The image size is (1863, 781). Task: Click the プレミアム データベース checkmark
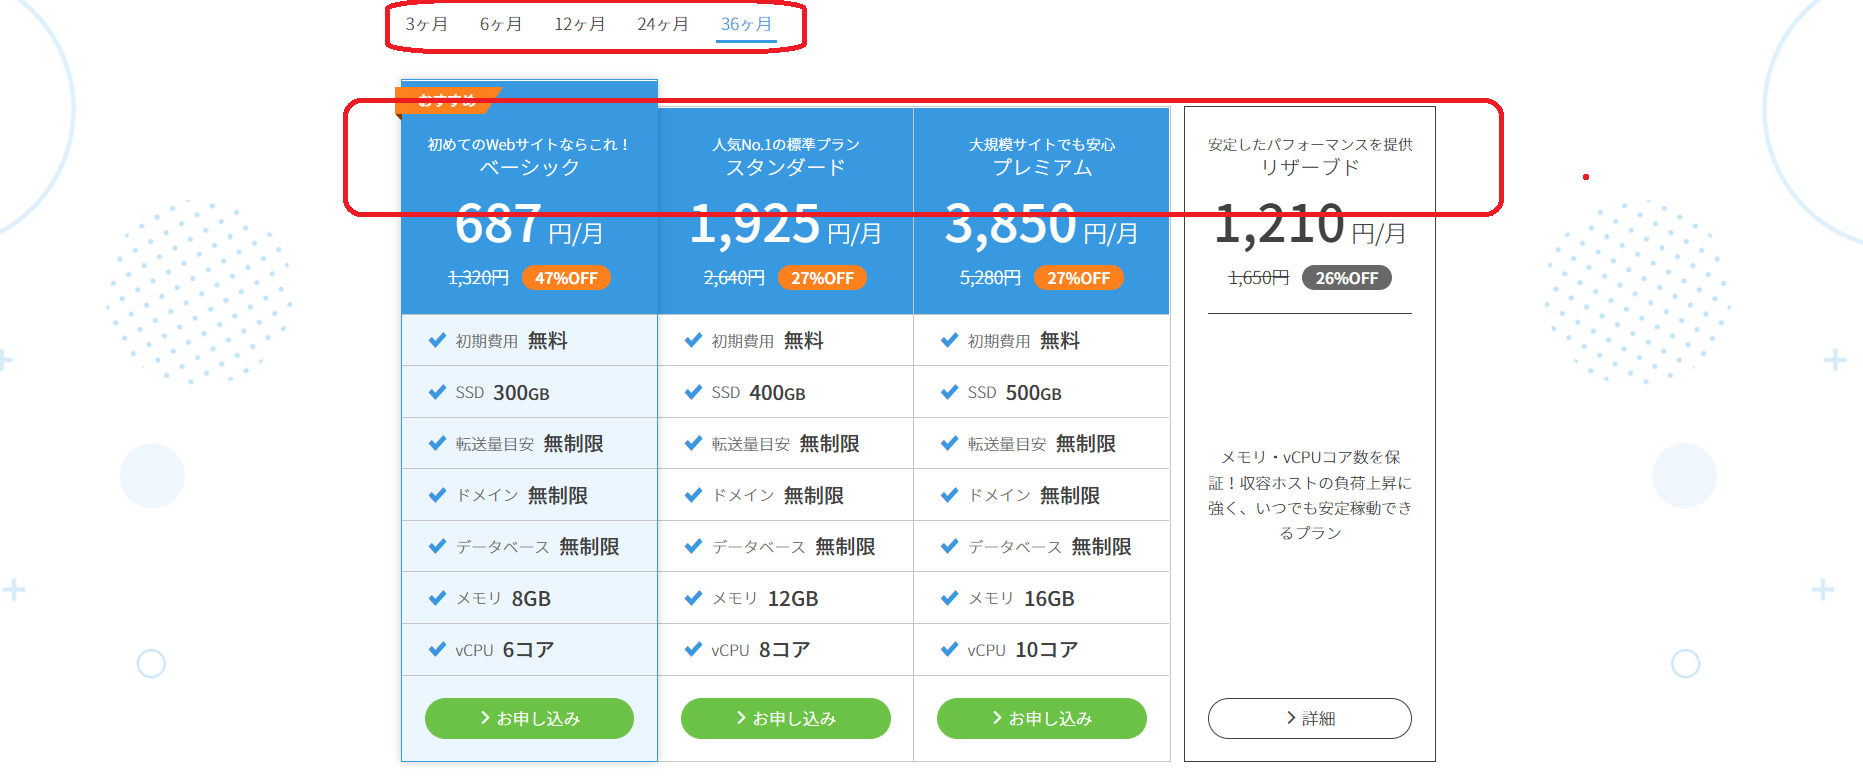(949, 546)
